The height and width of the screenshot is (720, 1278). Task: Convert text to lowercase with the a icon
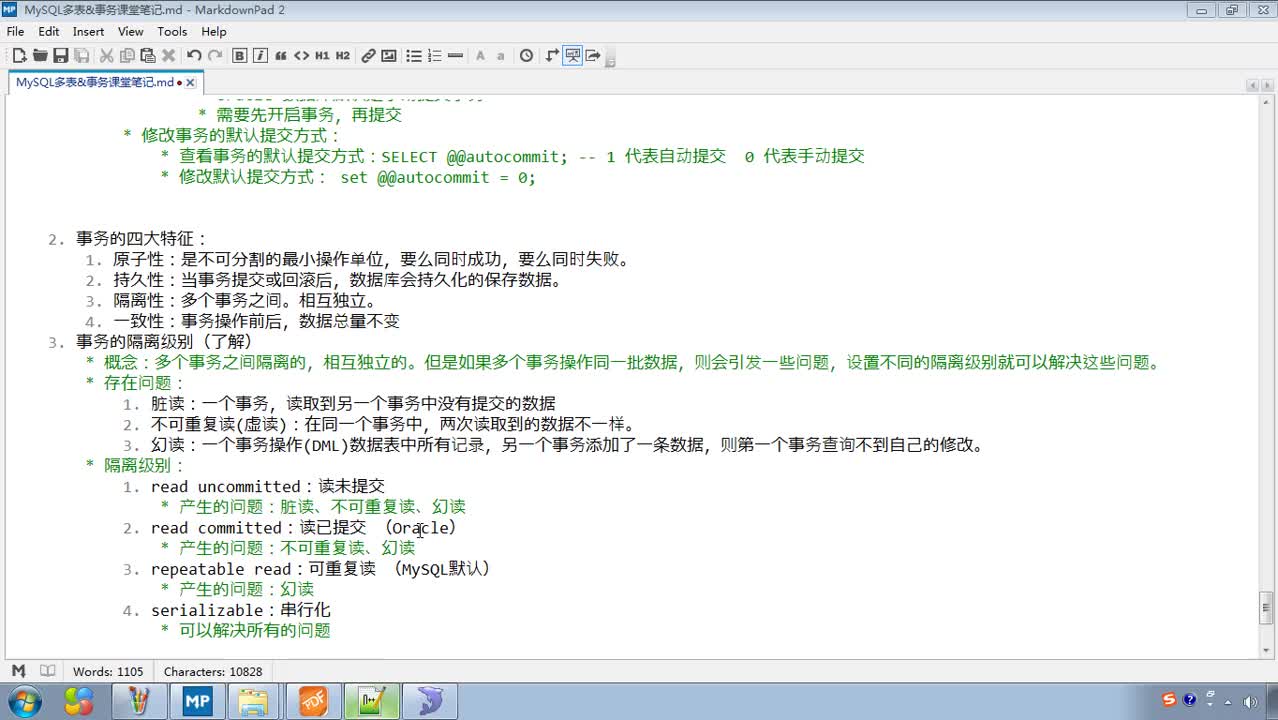tap(501, 56)
